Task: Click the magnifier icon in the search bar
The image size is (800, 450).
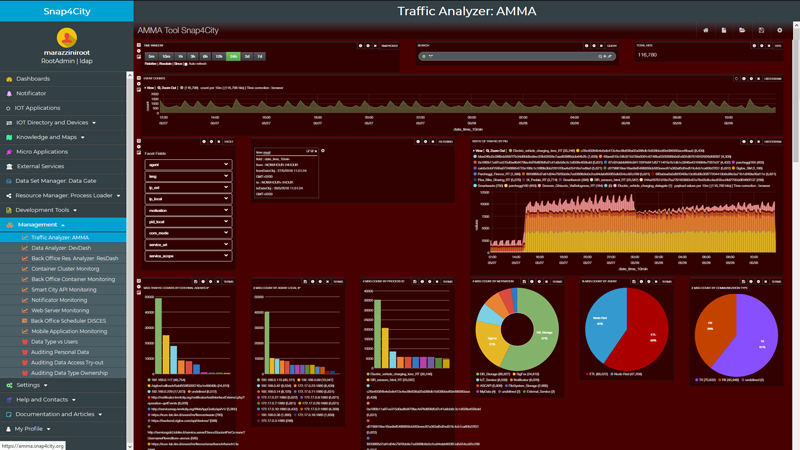Action: point(601,57)
